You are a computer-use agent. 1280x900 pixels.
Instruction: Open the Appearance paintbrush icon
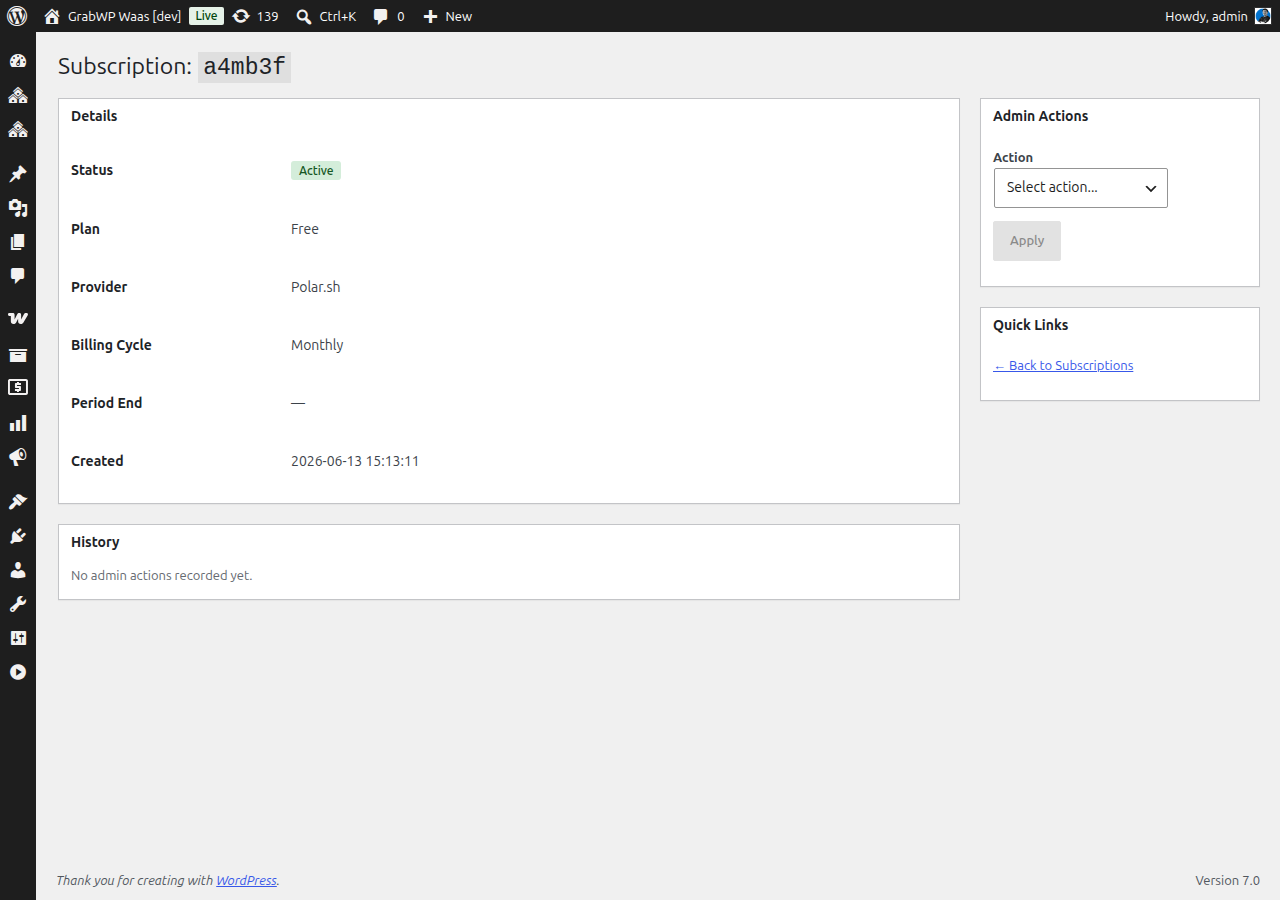[x=18, y=502]
